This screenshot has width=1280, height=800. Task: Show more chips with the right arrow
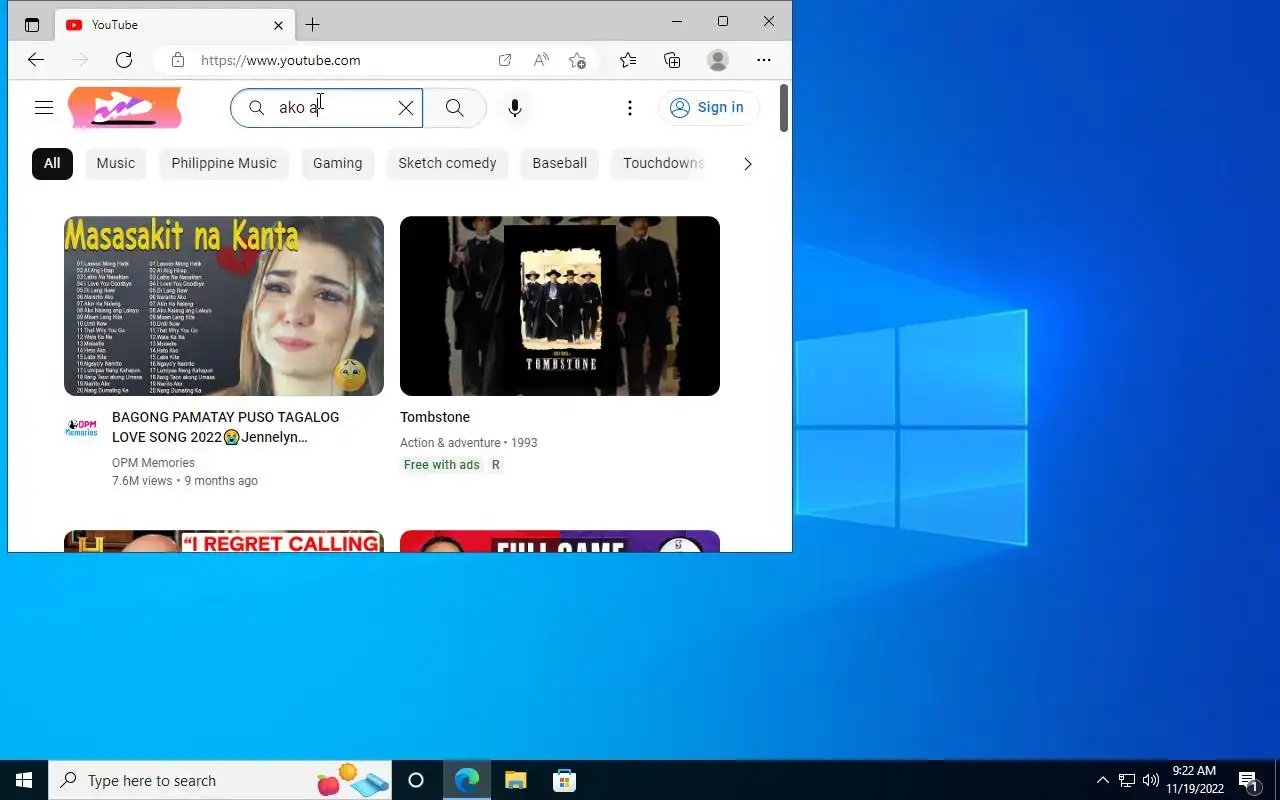click(x=747, y=164)
